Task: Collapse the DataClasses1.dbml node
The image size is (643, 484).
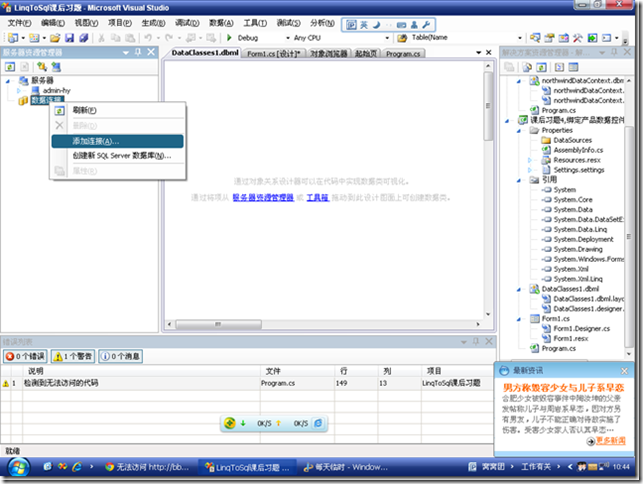Action: click(x=519, y=290)
